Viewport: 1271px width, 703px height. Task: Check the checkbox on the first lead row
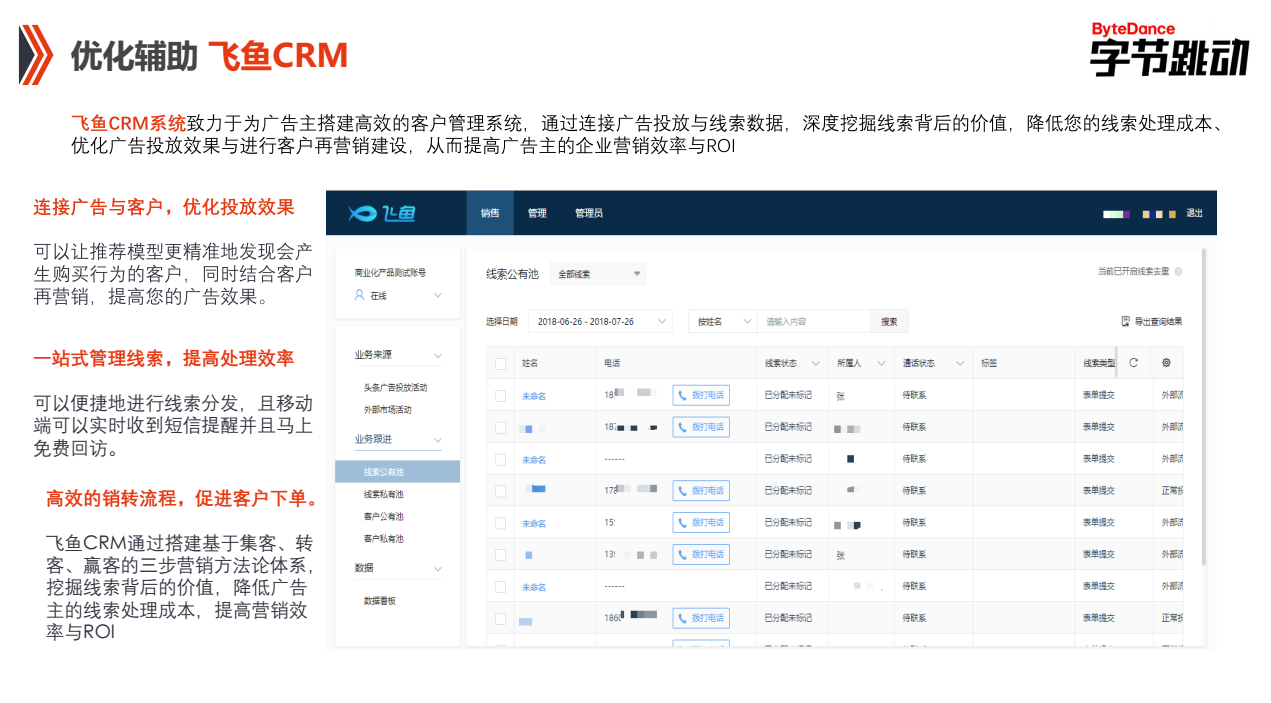pyautogui.click(x=501, y=395)
